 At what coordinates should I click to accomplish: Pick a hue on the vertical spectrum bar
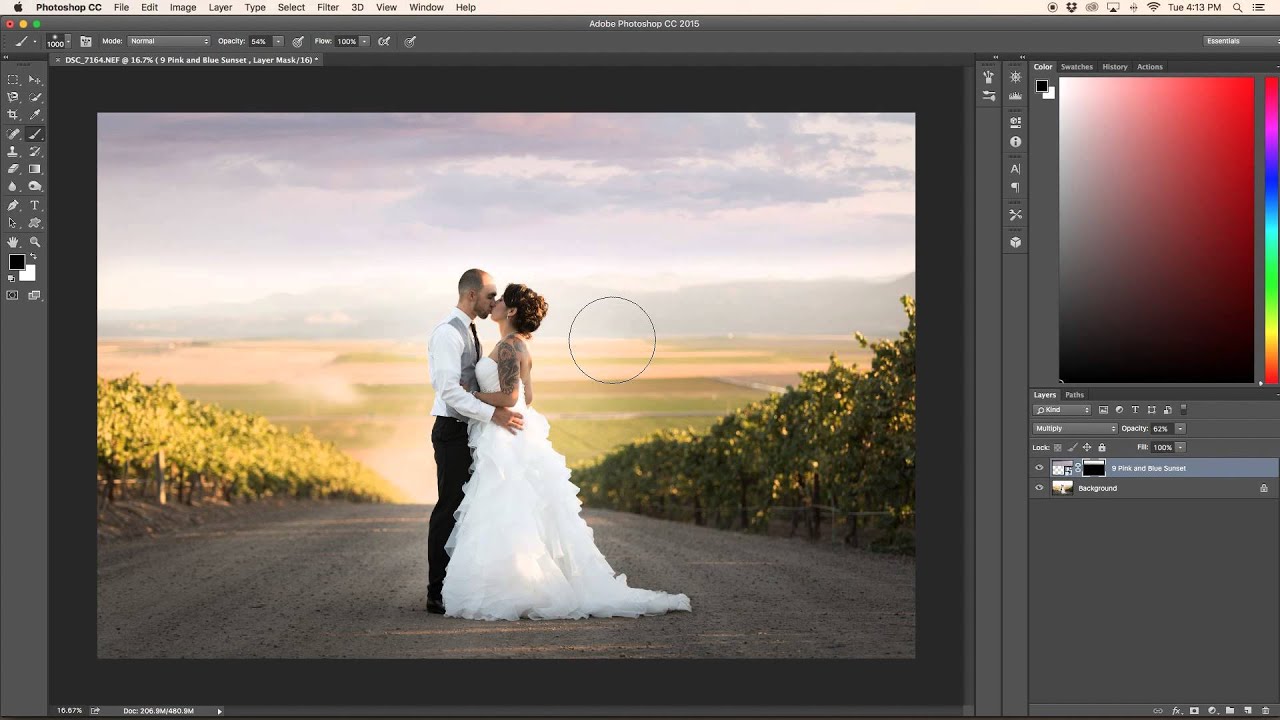coord(1271,230)
